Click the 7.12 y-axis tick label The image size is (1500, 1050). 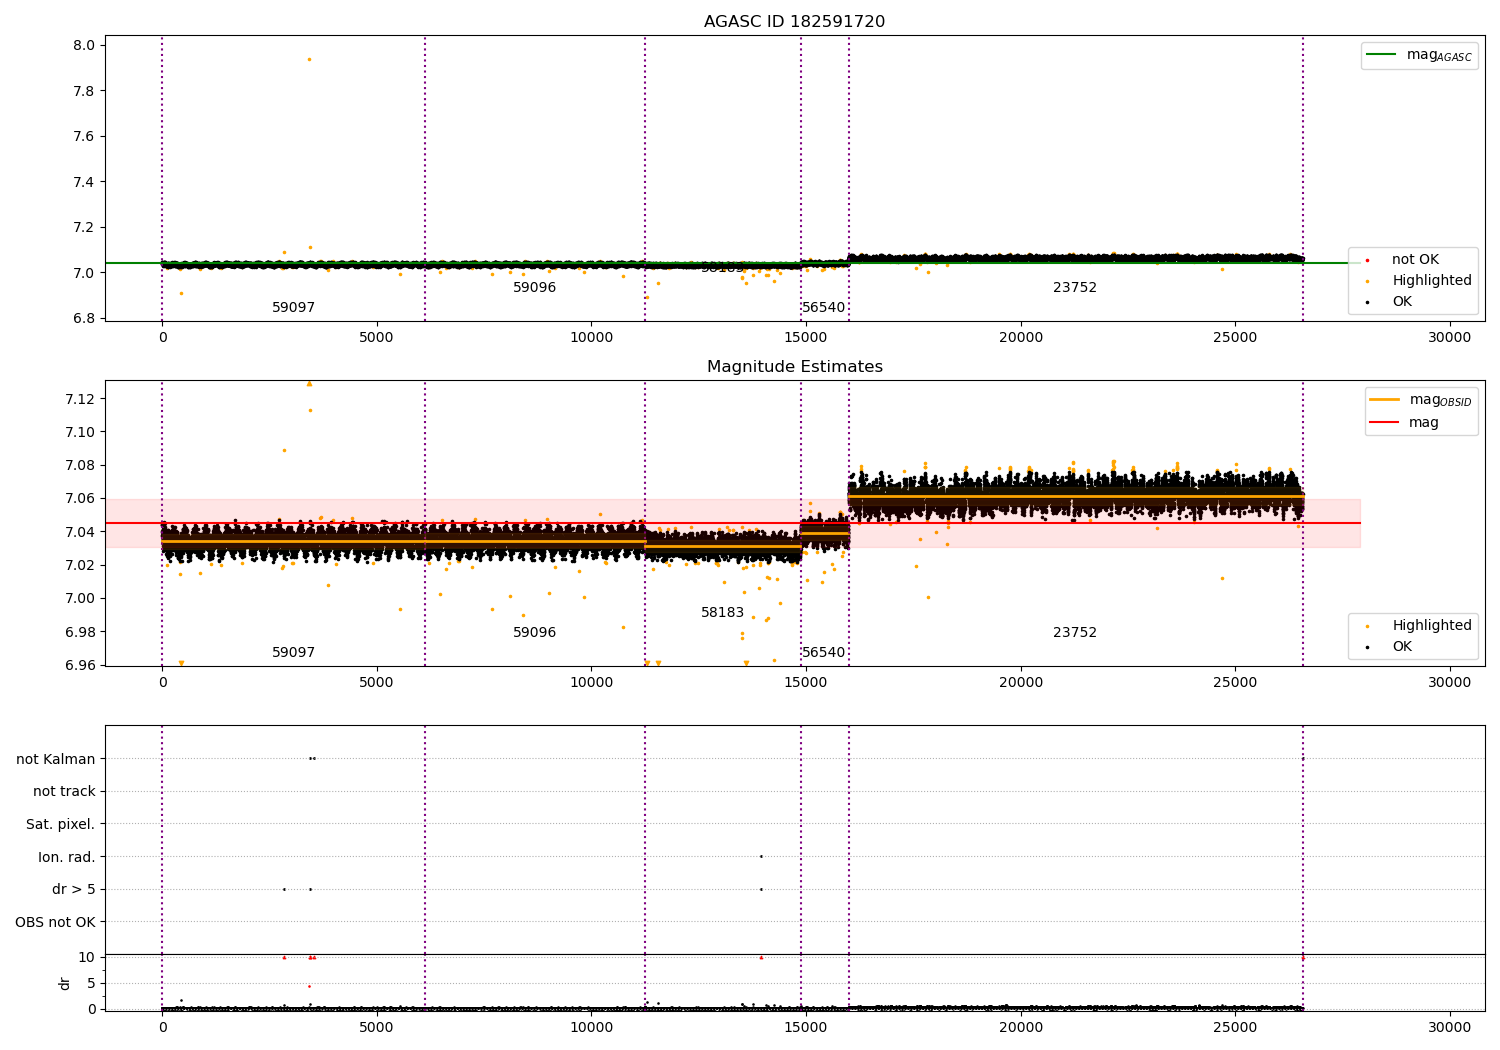click(80, 400)
